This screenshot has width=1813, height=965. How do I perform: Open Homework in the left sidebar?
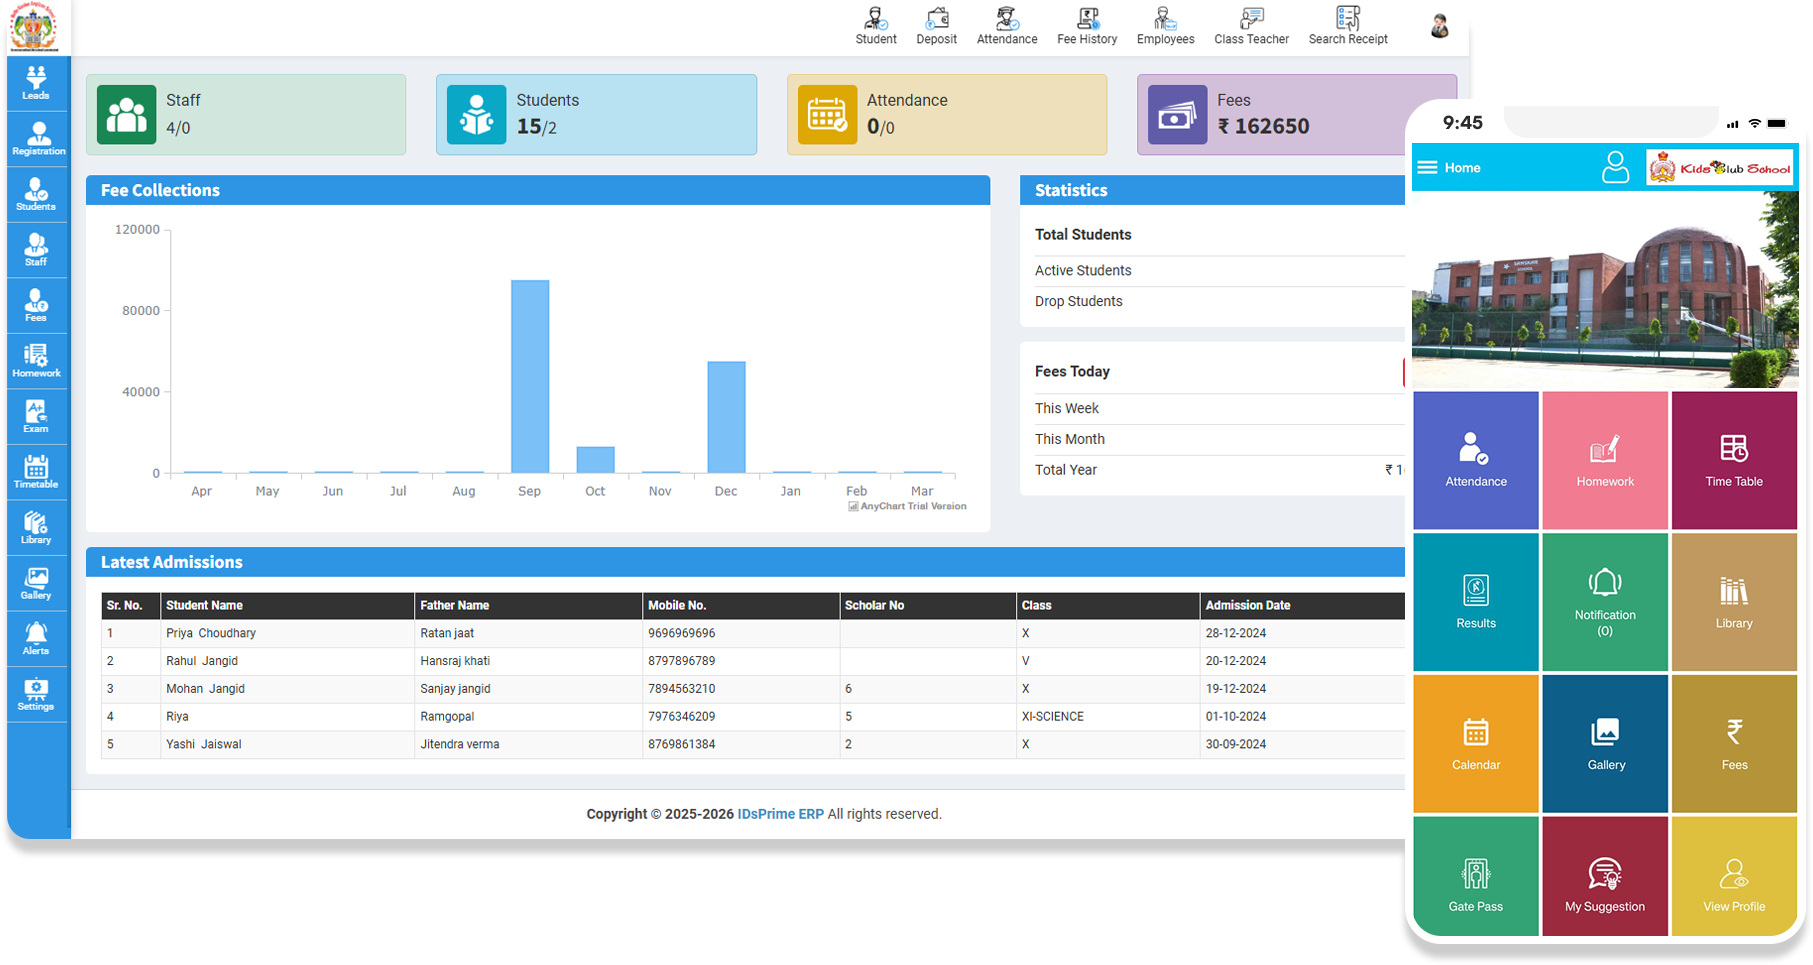(37, 361)
